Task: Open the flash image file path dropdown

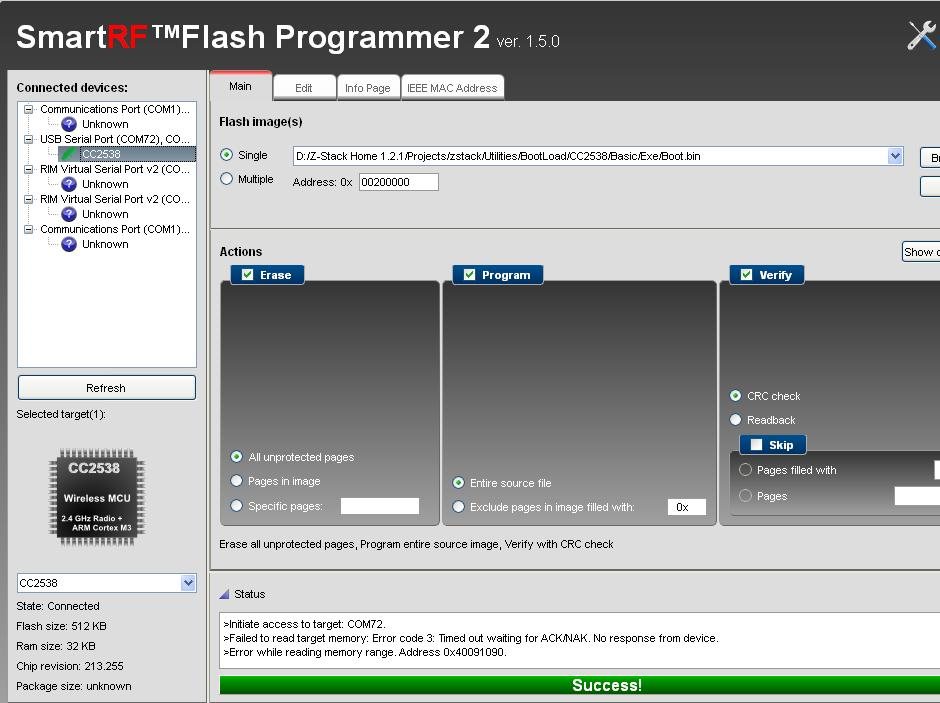Action: coord(895,156)
